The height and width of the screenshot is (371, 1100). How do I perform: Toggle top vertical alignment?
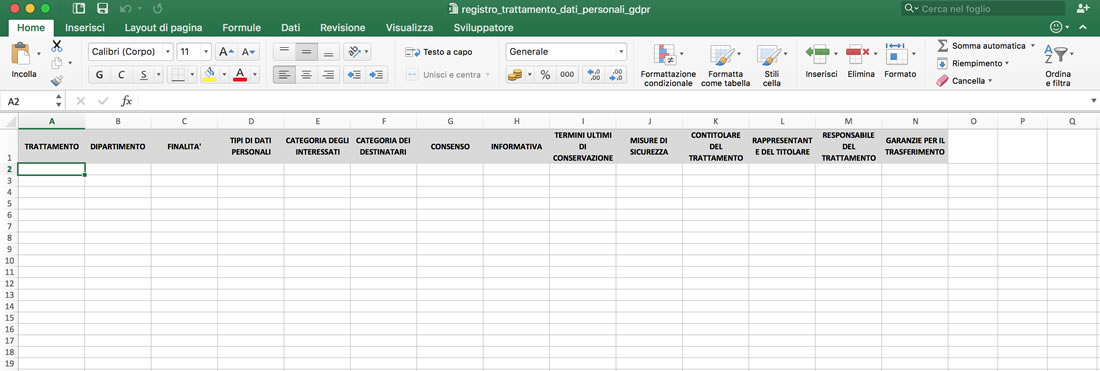coord(284,52)
